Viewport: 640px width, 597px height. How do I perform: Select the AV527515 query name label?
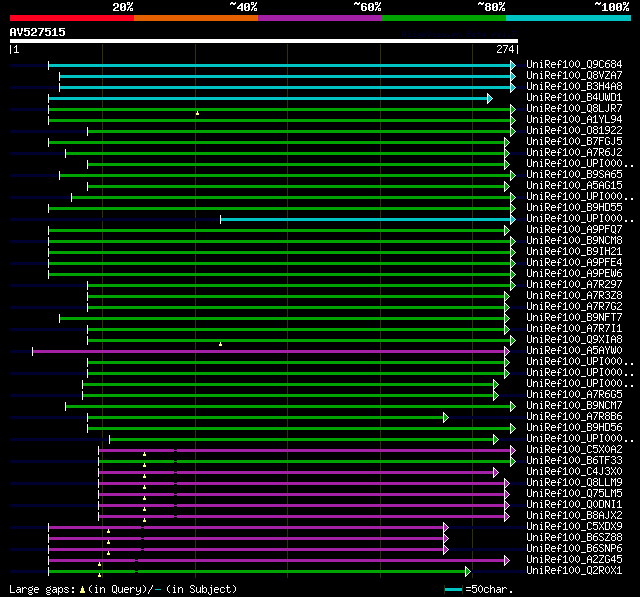(x=38, y=32)
